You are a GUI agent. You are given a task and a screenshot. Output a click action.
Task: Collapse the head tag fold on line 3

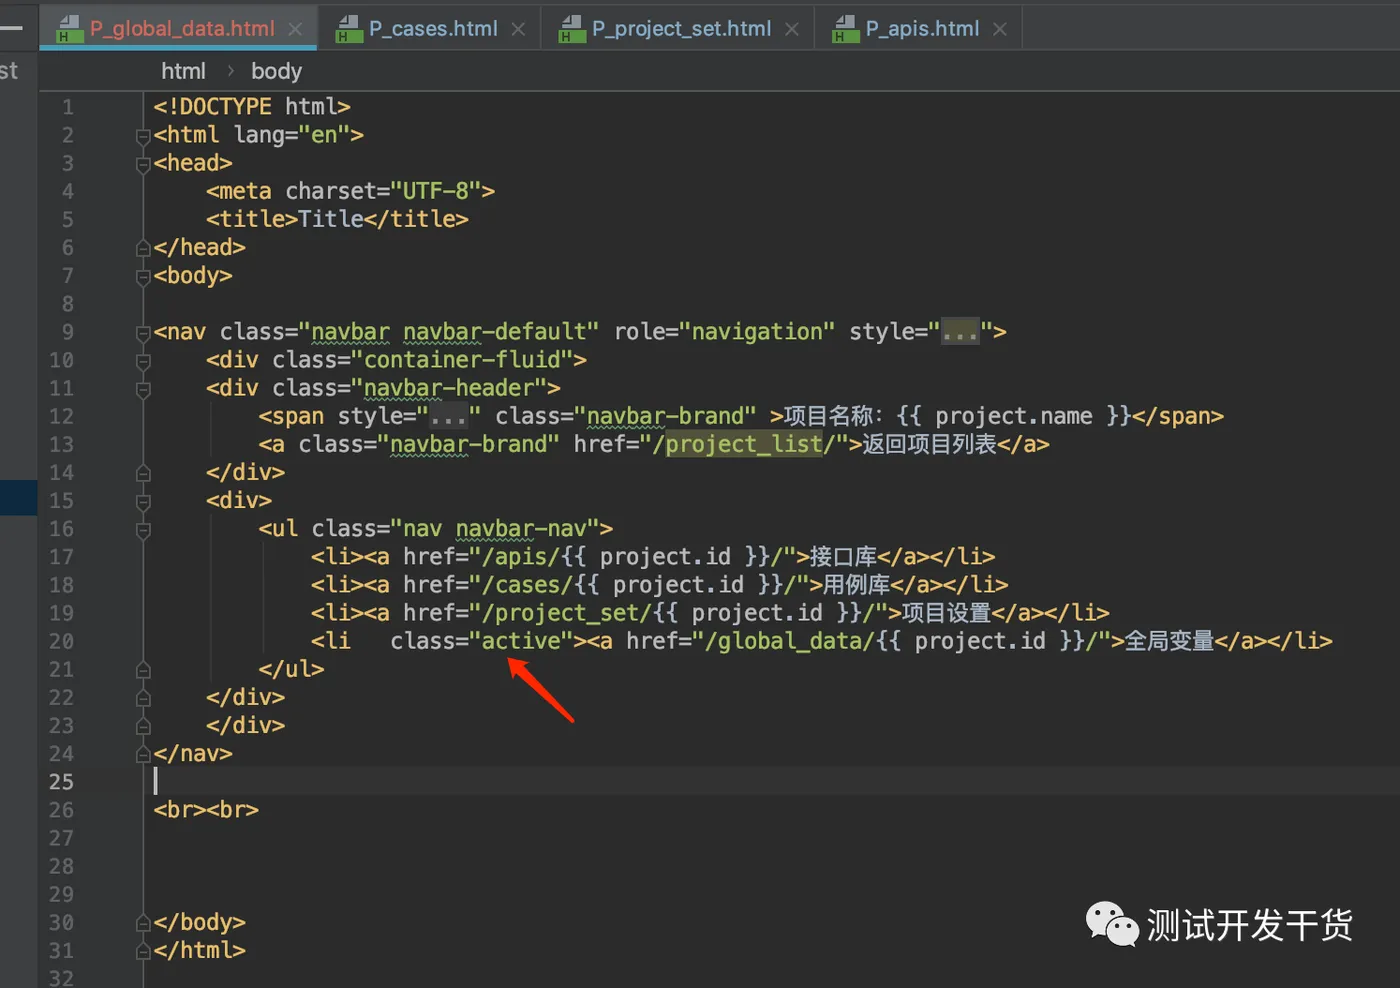143,164
